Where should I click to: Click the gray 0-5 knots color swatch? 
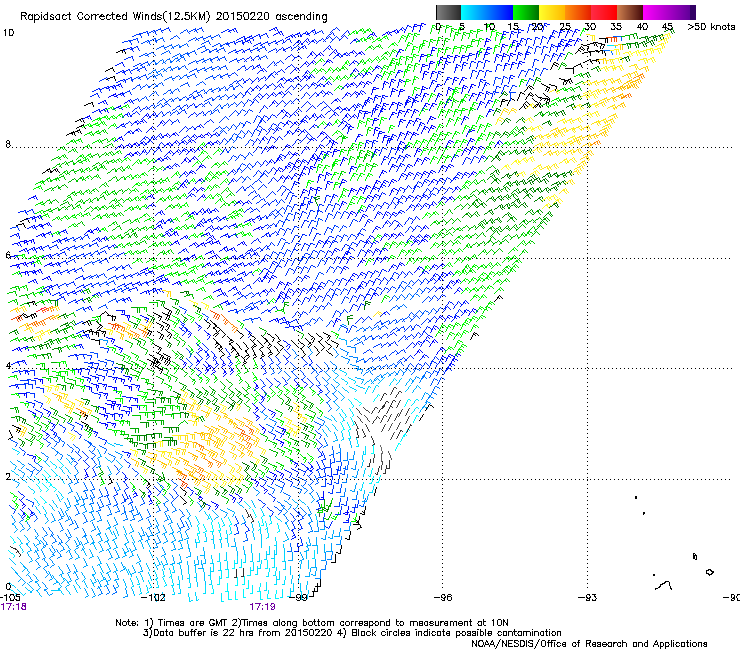point(448,12)
